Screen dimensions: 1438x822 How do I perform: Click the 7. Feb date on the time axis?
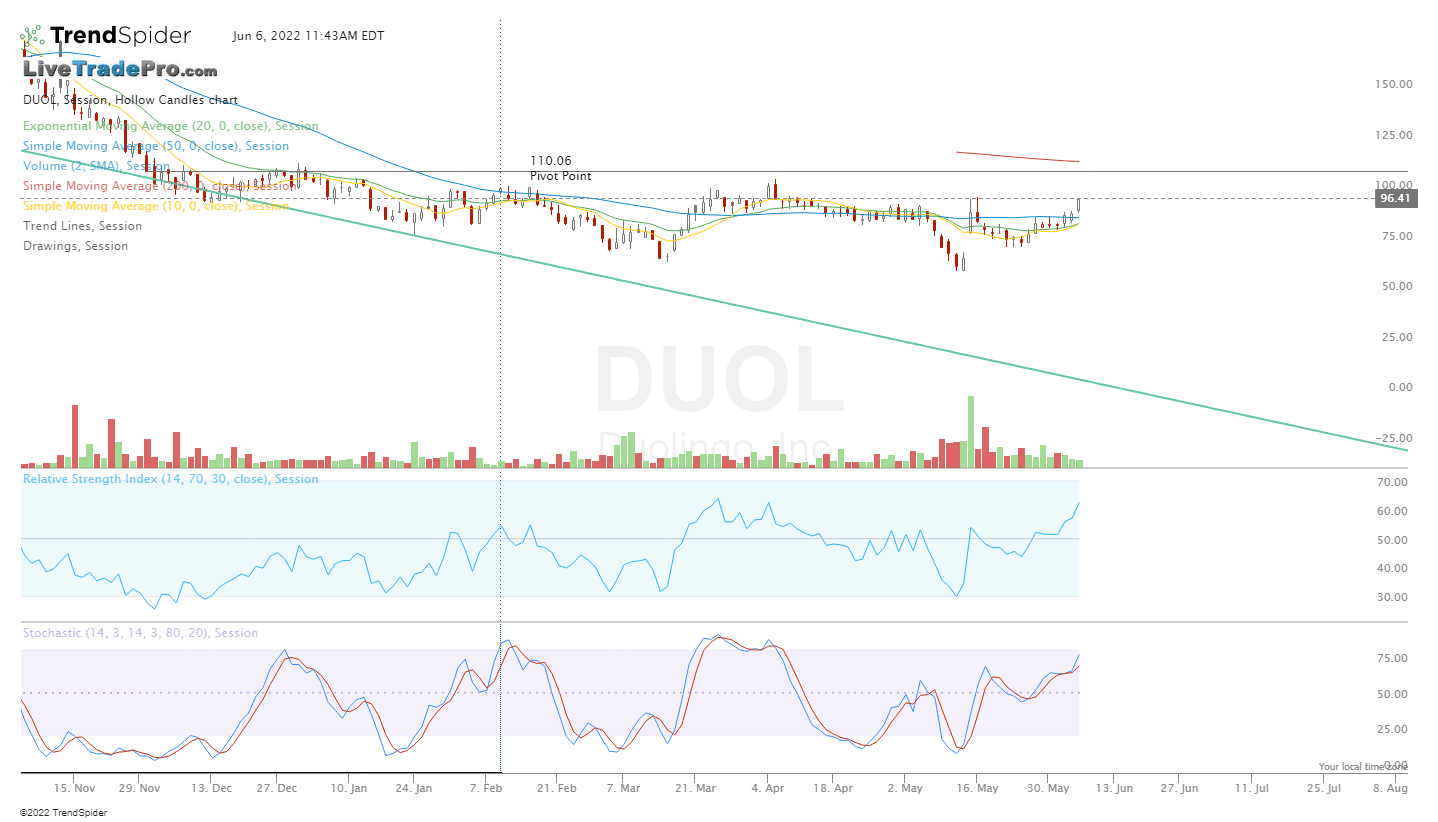[x=486, y=788]
